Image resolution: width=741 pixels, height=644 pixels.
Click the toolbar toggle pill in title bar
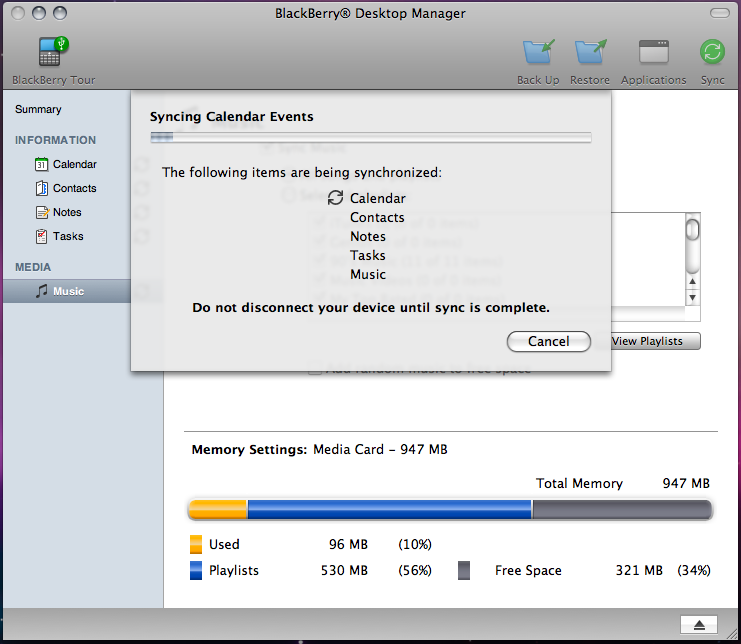[x=718, y=13]
